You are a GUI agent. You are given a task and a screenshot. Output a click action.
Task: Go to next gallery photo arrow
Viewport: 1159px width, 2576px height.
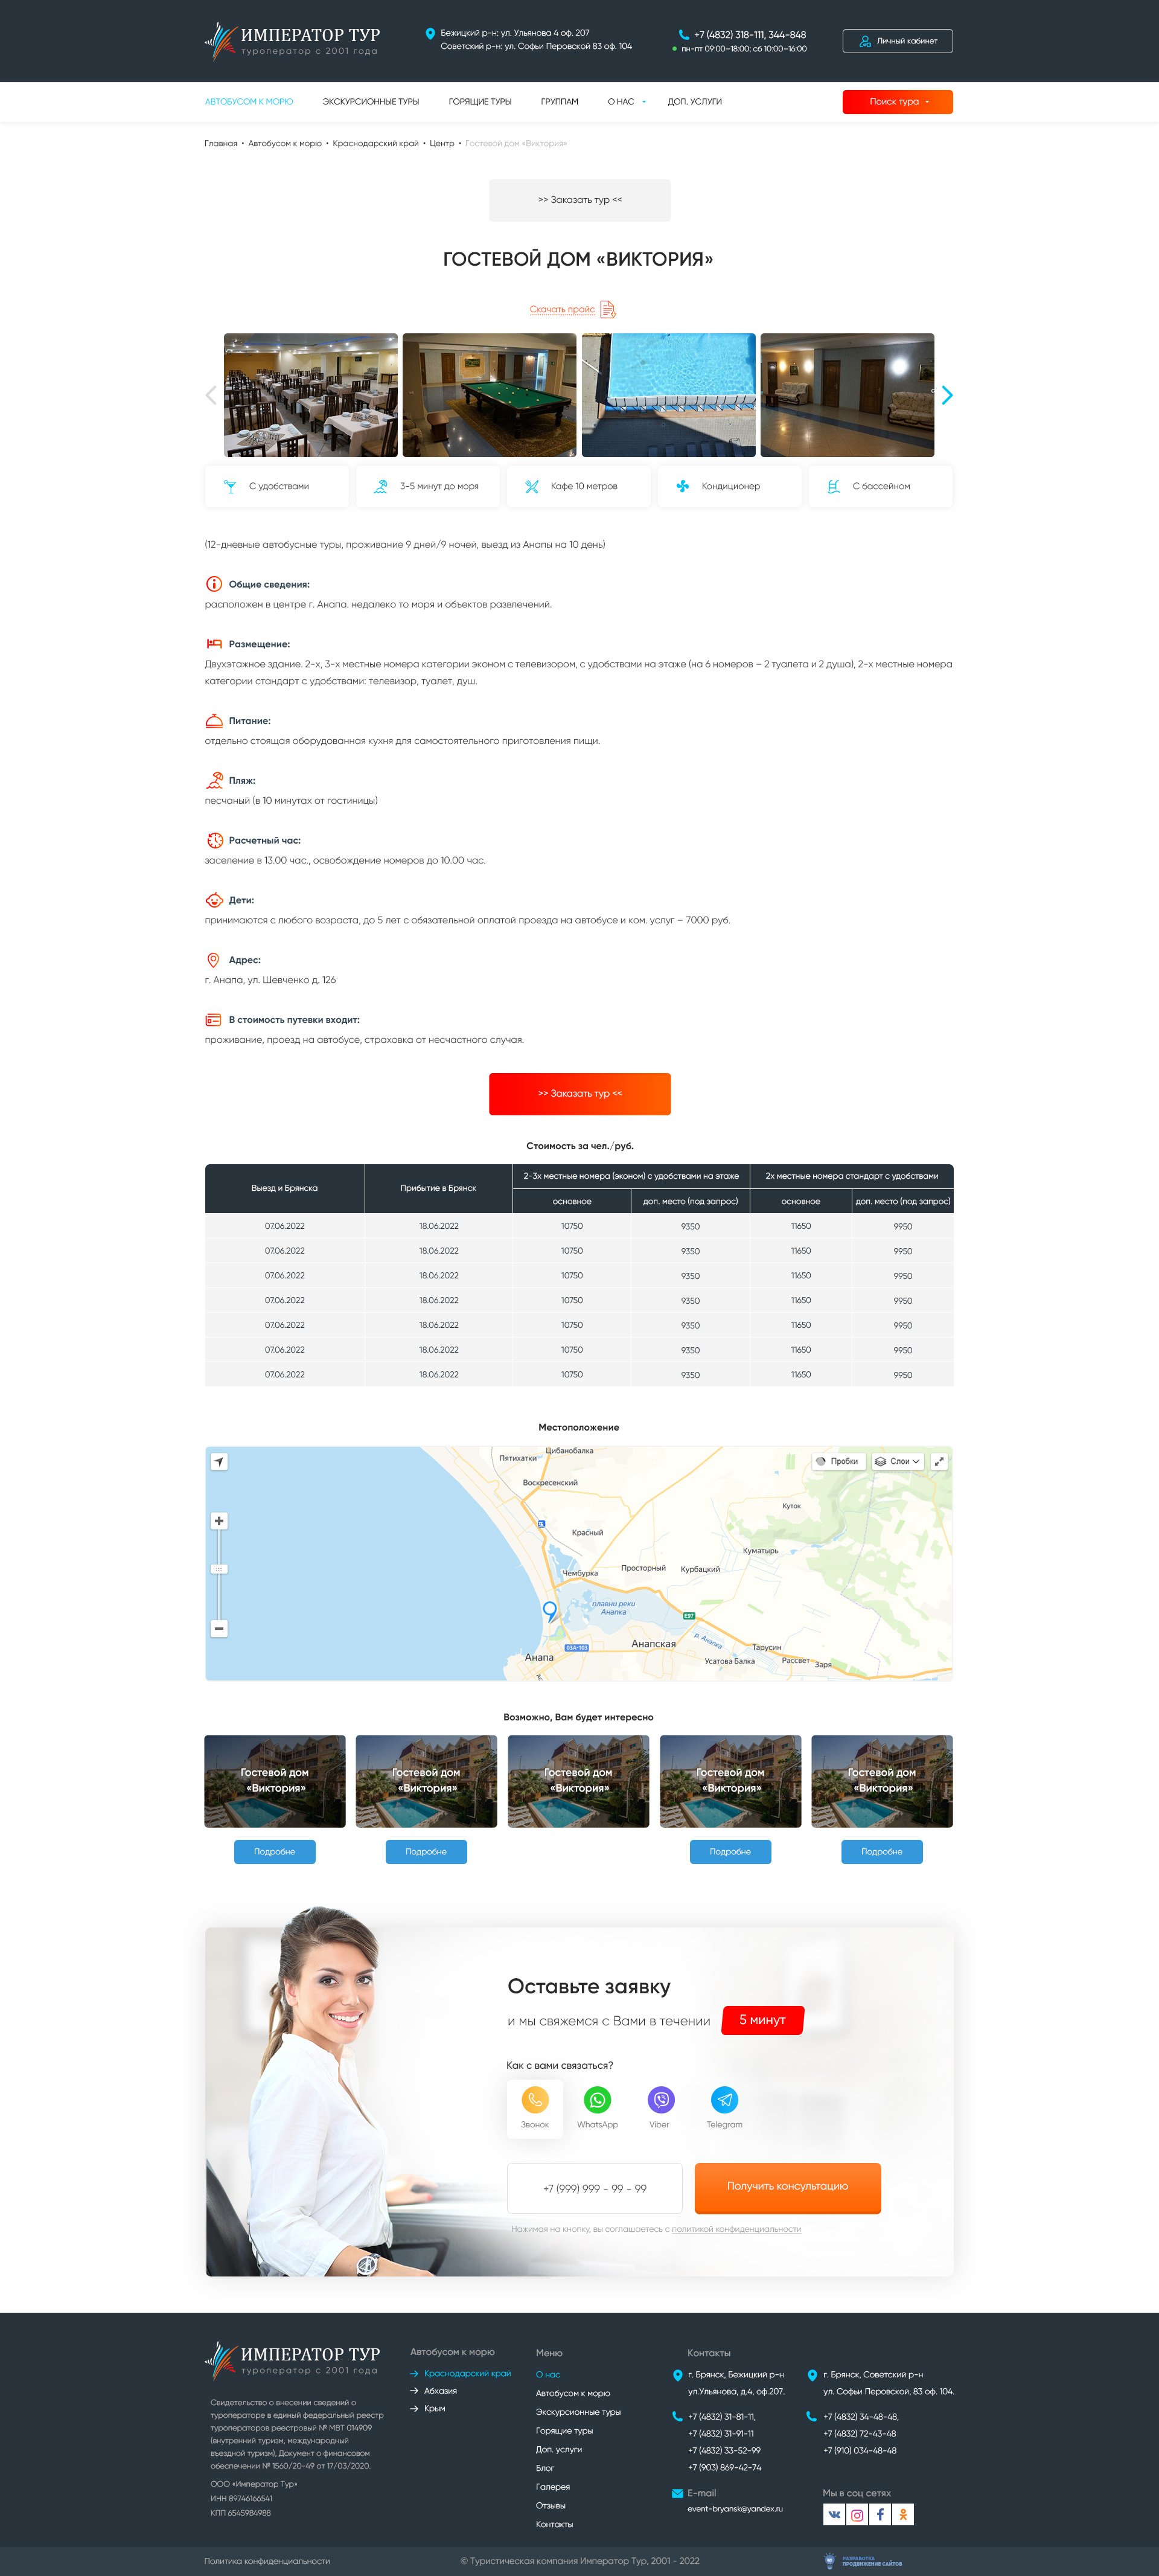(x=946, y=395)
